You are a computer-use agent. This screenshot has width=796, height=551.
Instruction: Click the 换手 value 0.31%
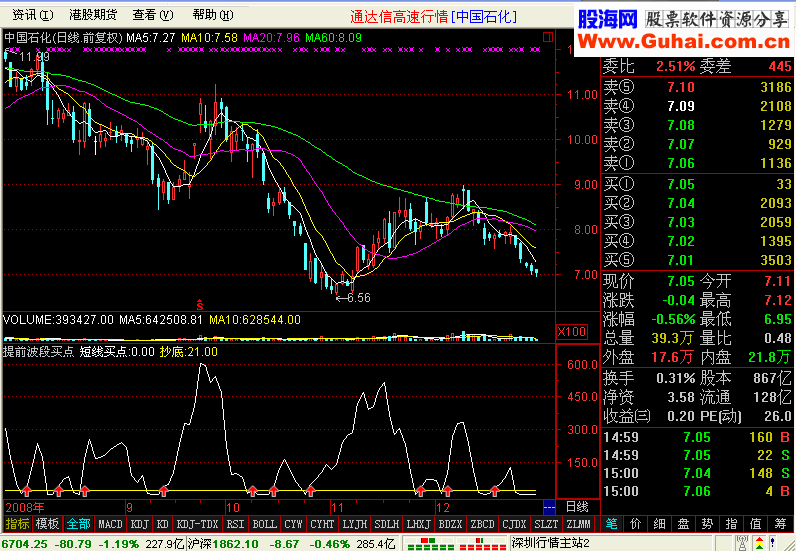676,378
